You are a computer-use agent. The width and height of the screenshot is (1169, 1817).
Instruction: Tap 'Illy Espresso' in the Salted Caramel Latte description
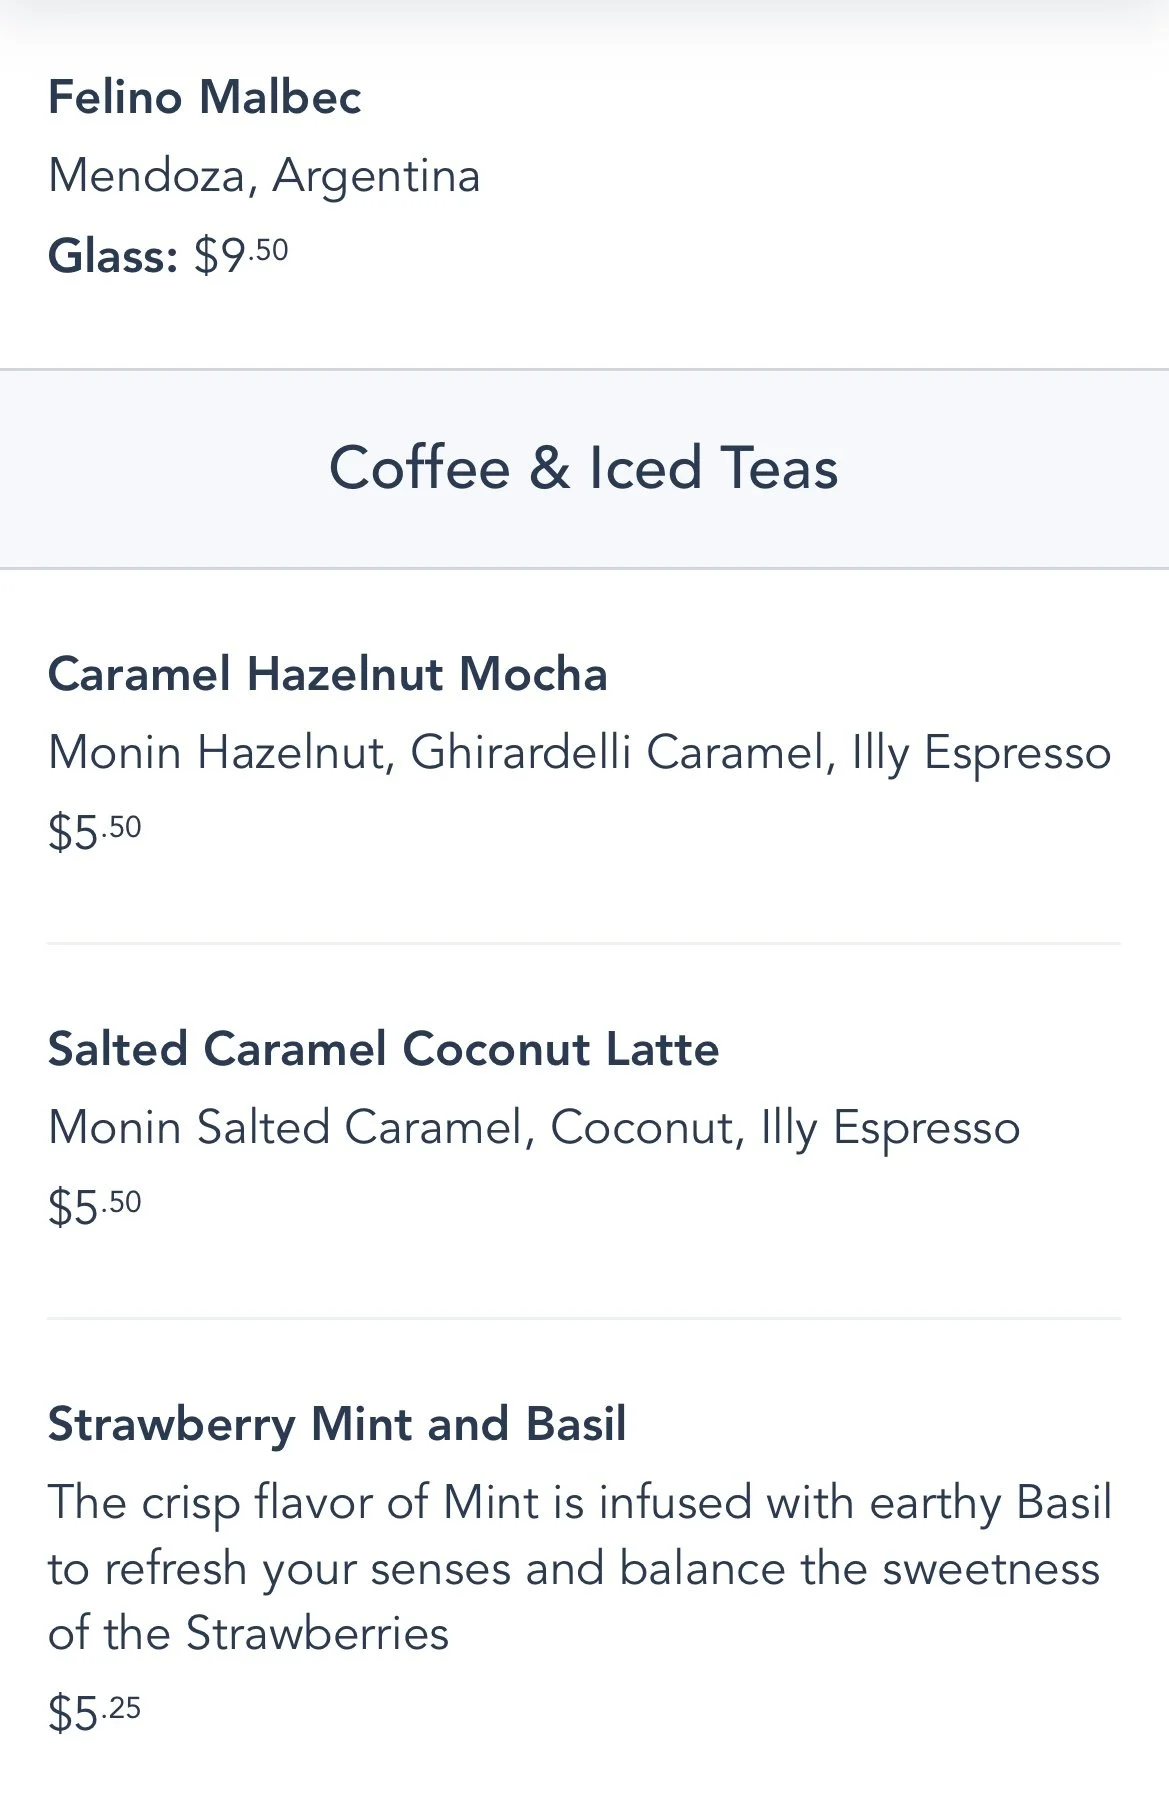coord(890,1128)
